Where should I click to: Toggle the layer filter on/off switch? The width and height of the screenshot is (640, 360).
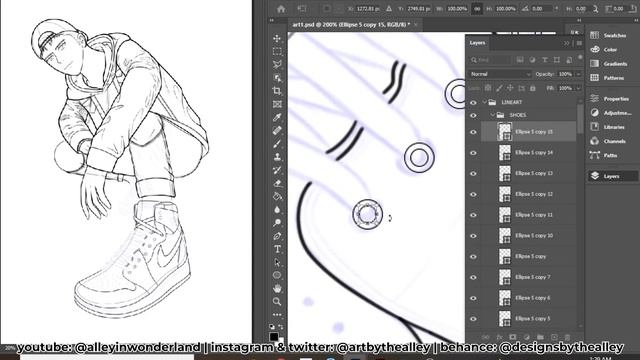pos(580,58)
